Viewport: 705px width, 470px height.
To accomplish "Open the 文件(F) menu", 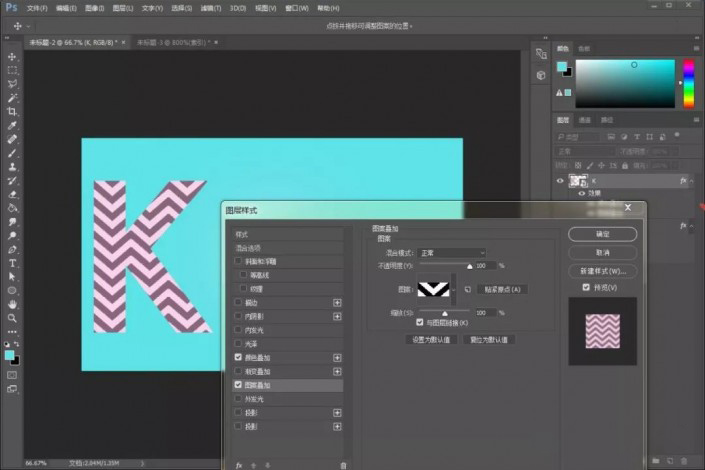I will point(37,9).
